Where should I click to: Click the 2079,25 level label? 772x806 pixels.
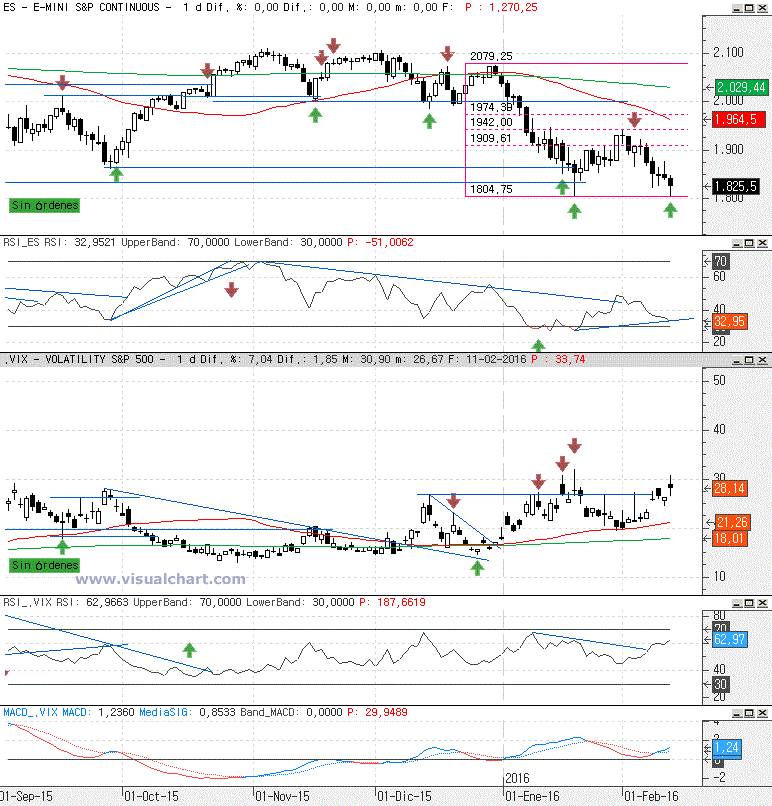[x=491, y=56]
